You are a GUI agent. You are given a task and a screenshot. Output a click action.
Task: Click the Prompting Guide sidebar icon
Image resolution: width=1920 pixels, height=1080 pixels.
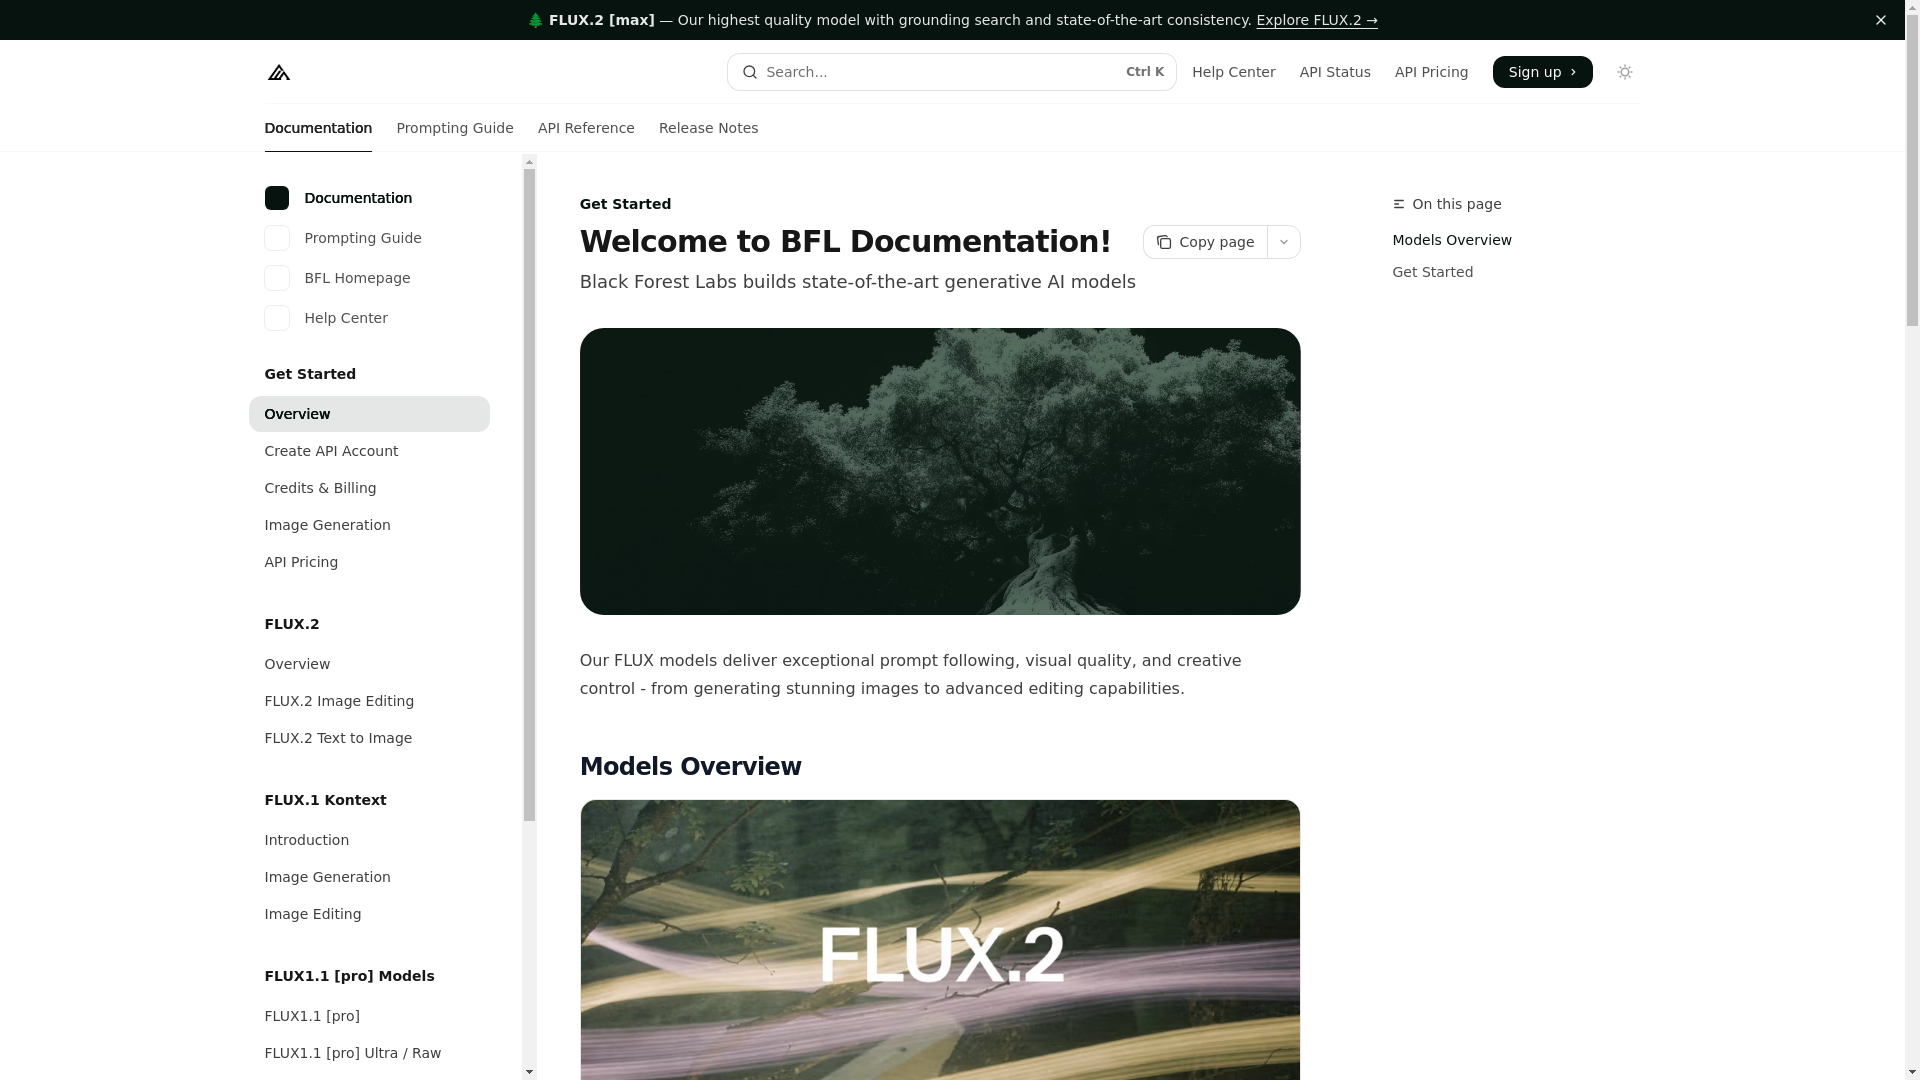click(x=277, y=238)
